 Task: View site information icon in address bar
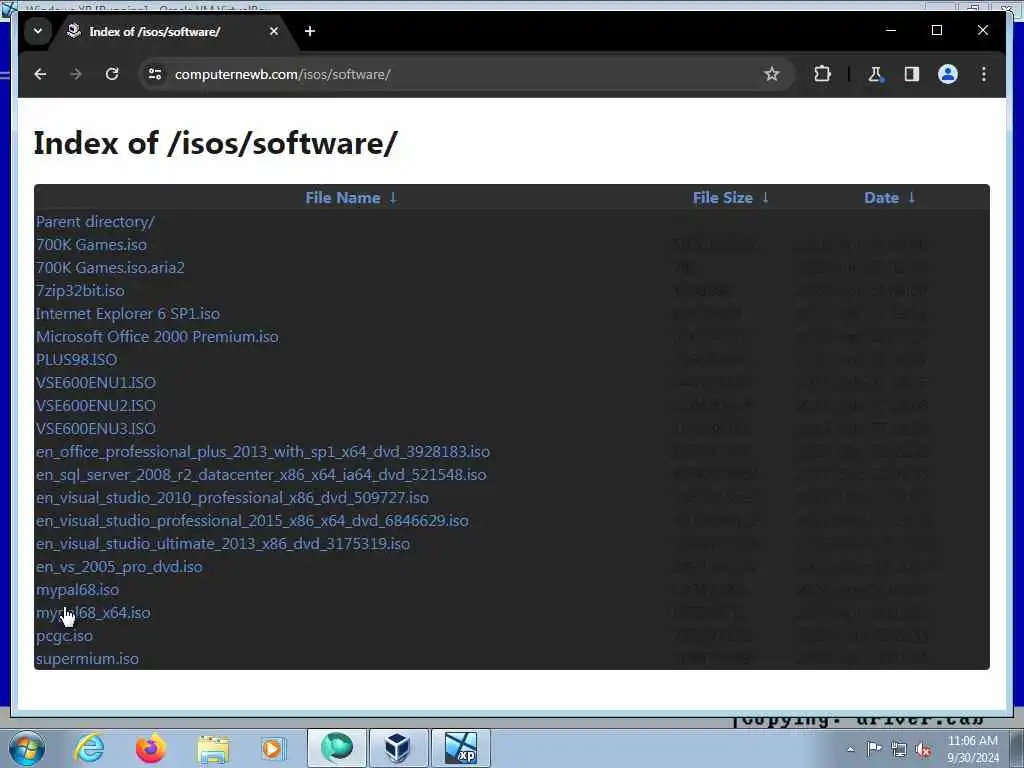click(x=155, y=74)
